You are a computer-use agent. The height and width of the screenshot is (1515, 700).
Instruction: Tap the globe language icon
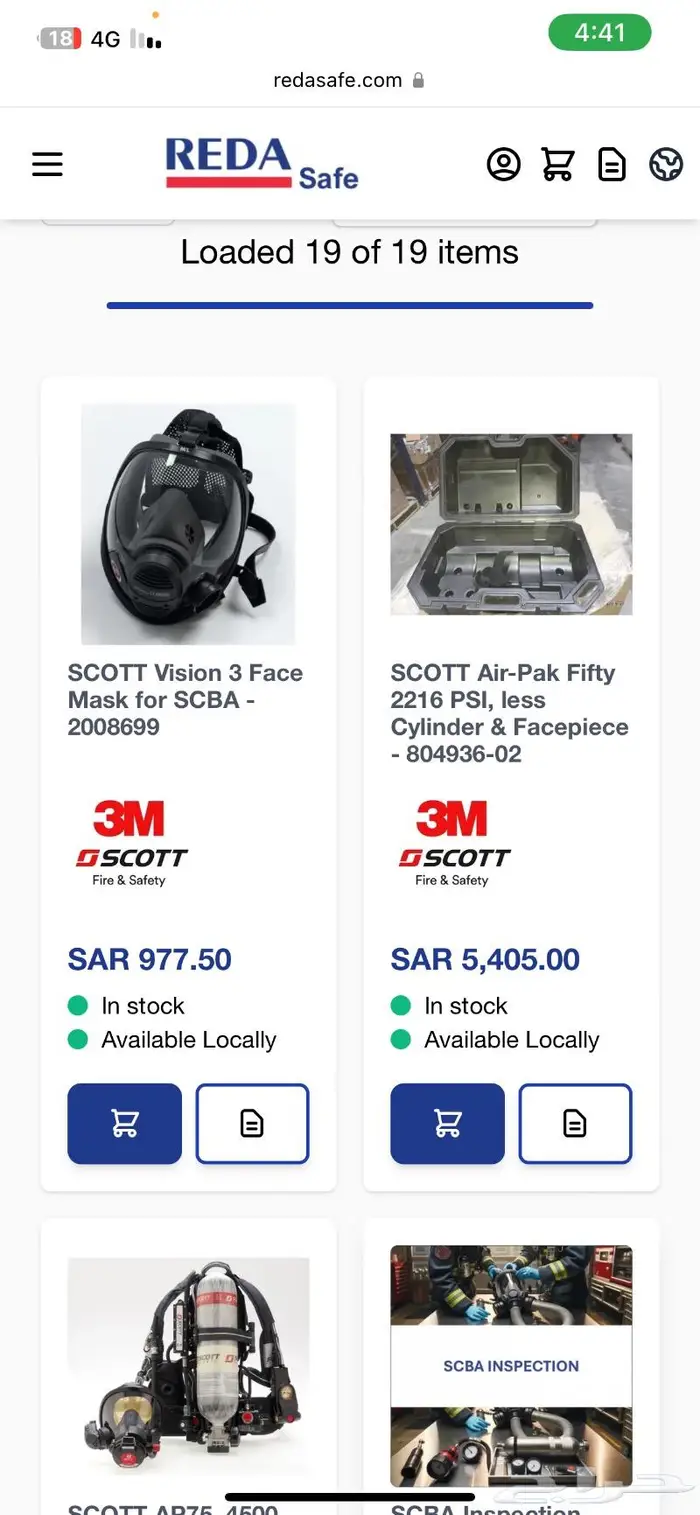666,164
